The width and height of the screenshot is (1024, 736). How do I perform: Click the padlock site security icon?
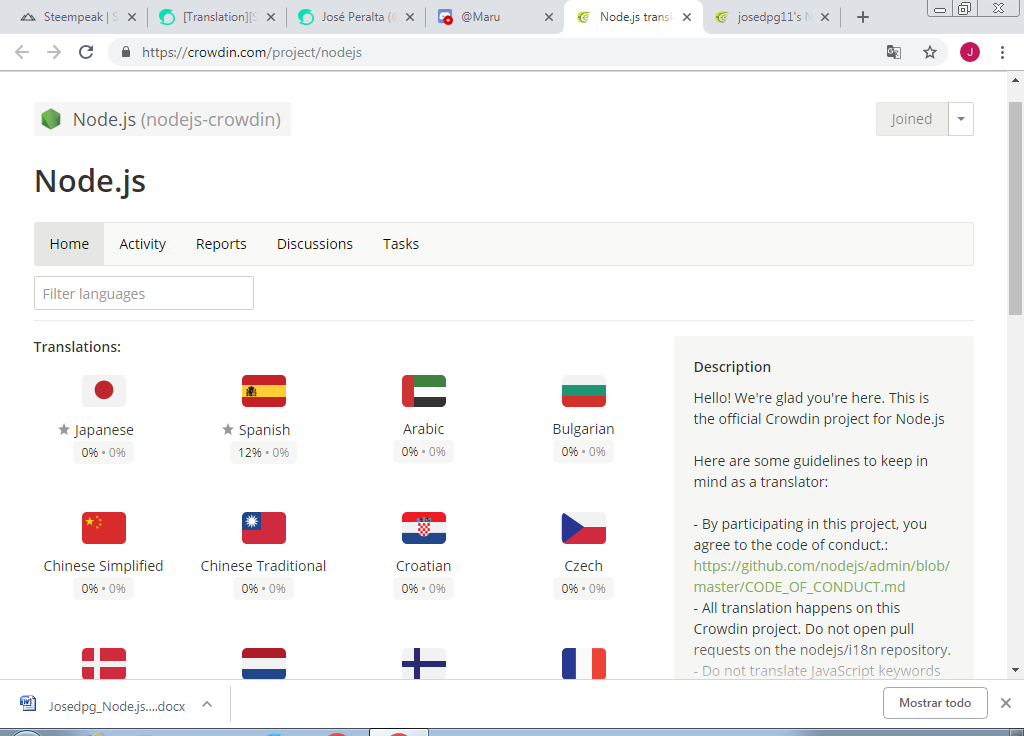click(126, 52)
